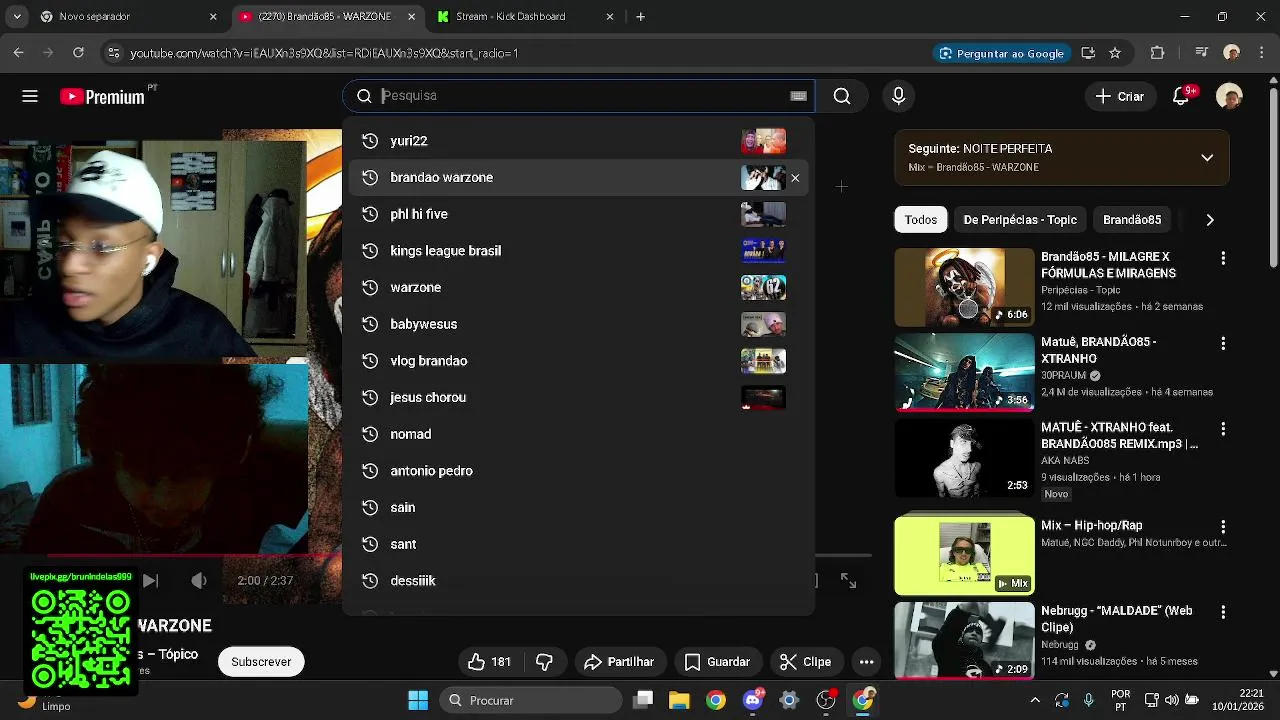The width and height of the screenshot is (1280, 720).
Task: Choose the 'kings league brasil' suggestion
Action: click(578, 251)
